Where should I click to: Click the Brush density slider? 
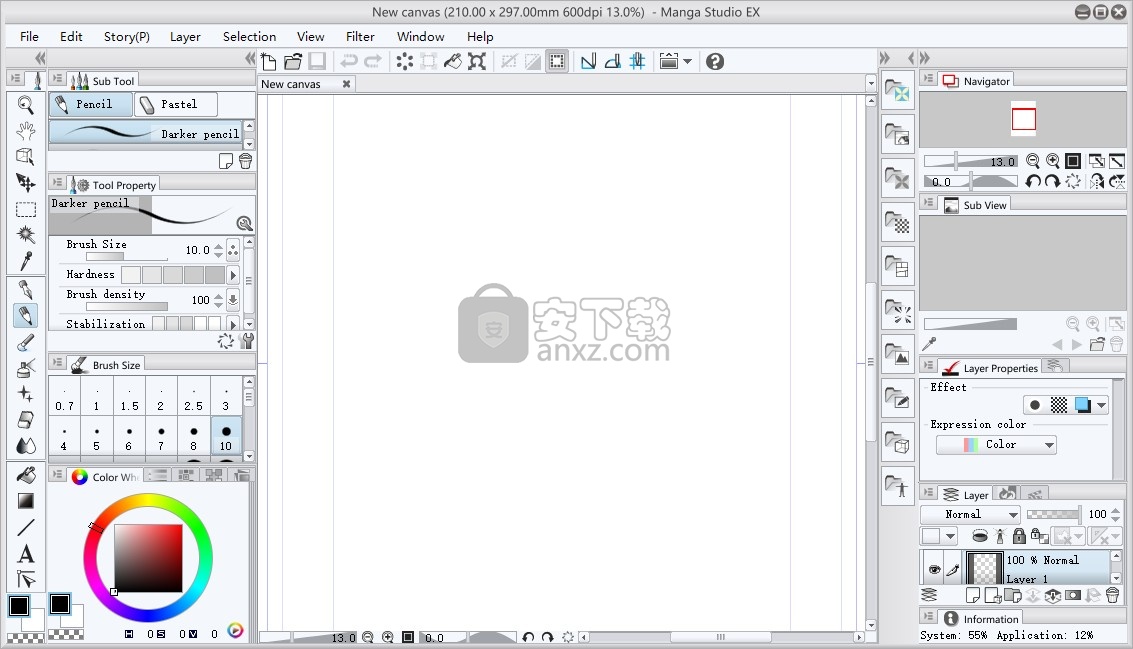(x=127, y=306)
